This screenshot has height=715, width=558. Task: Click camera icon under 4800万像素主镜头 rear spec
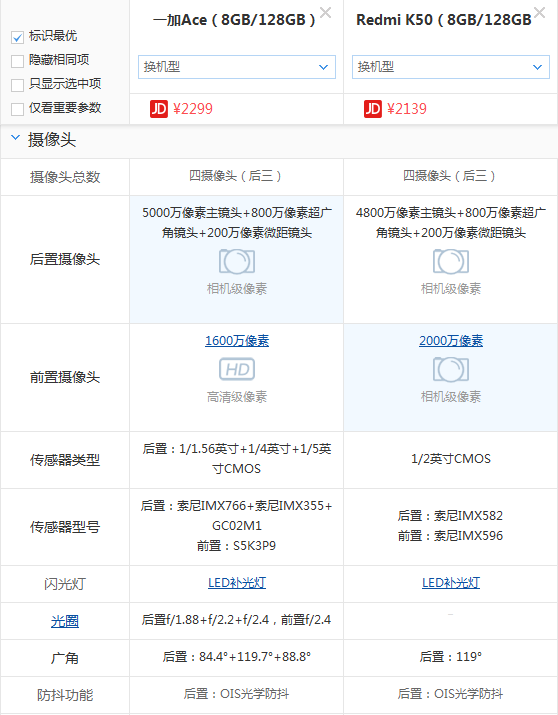(x=451, y=262)
